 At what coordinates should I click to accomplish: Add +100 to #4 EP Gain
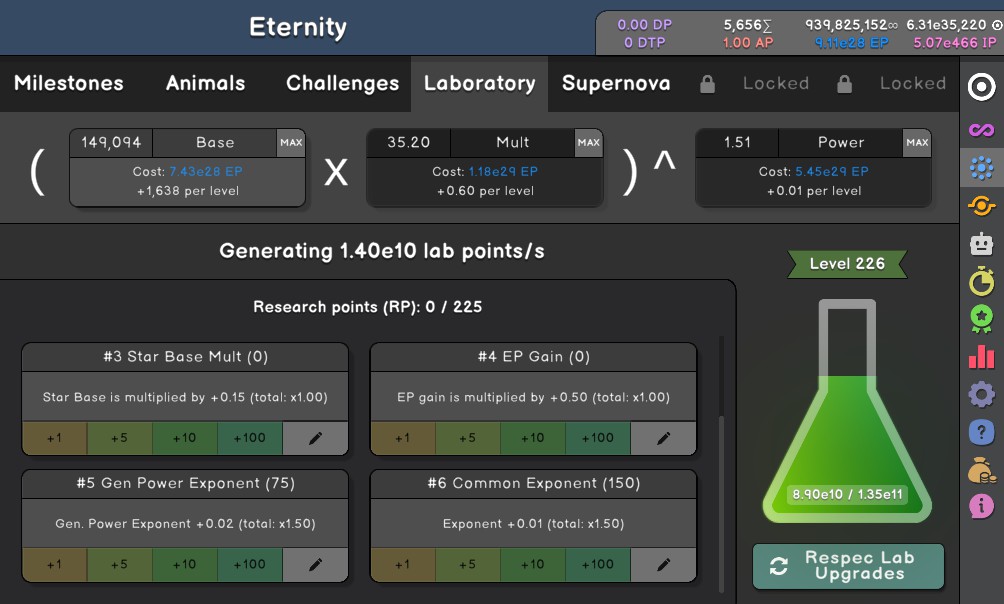(x=597, y=438)
